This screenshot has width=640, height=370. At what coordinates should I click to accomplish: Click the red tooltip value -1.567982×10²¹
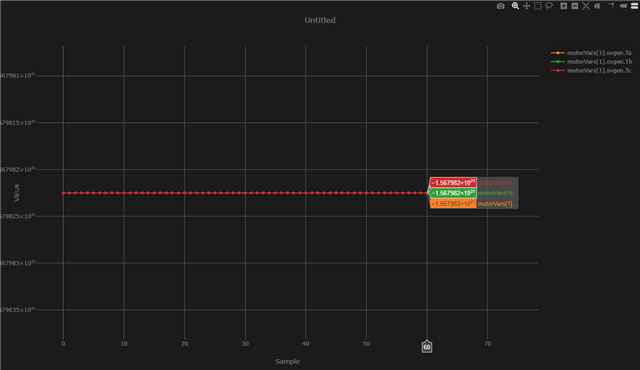coord(453,183)
